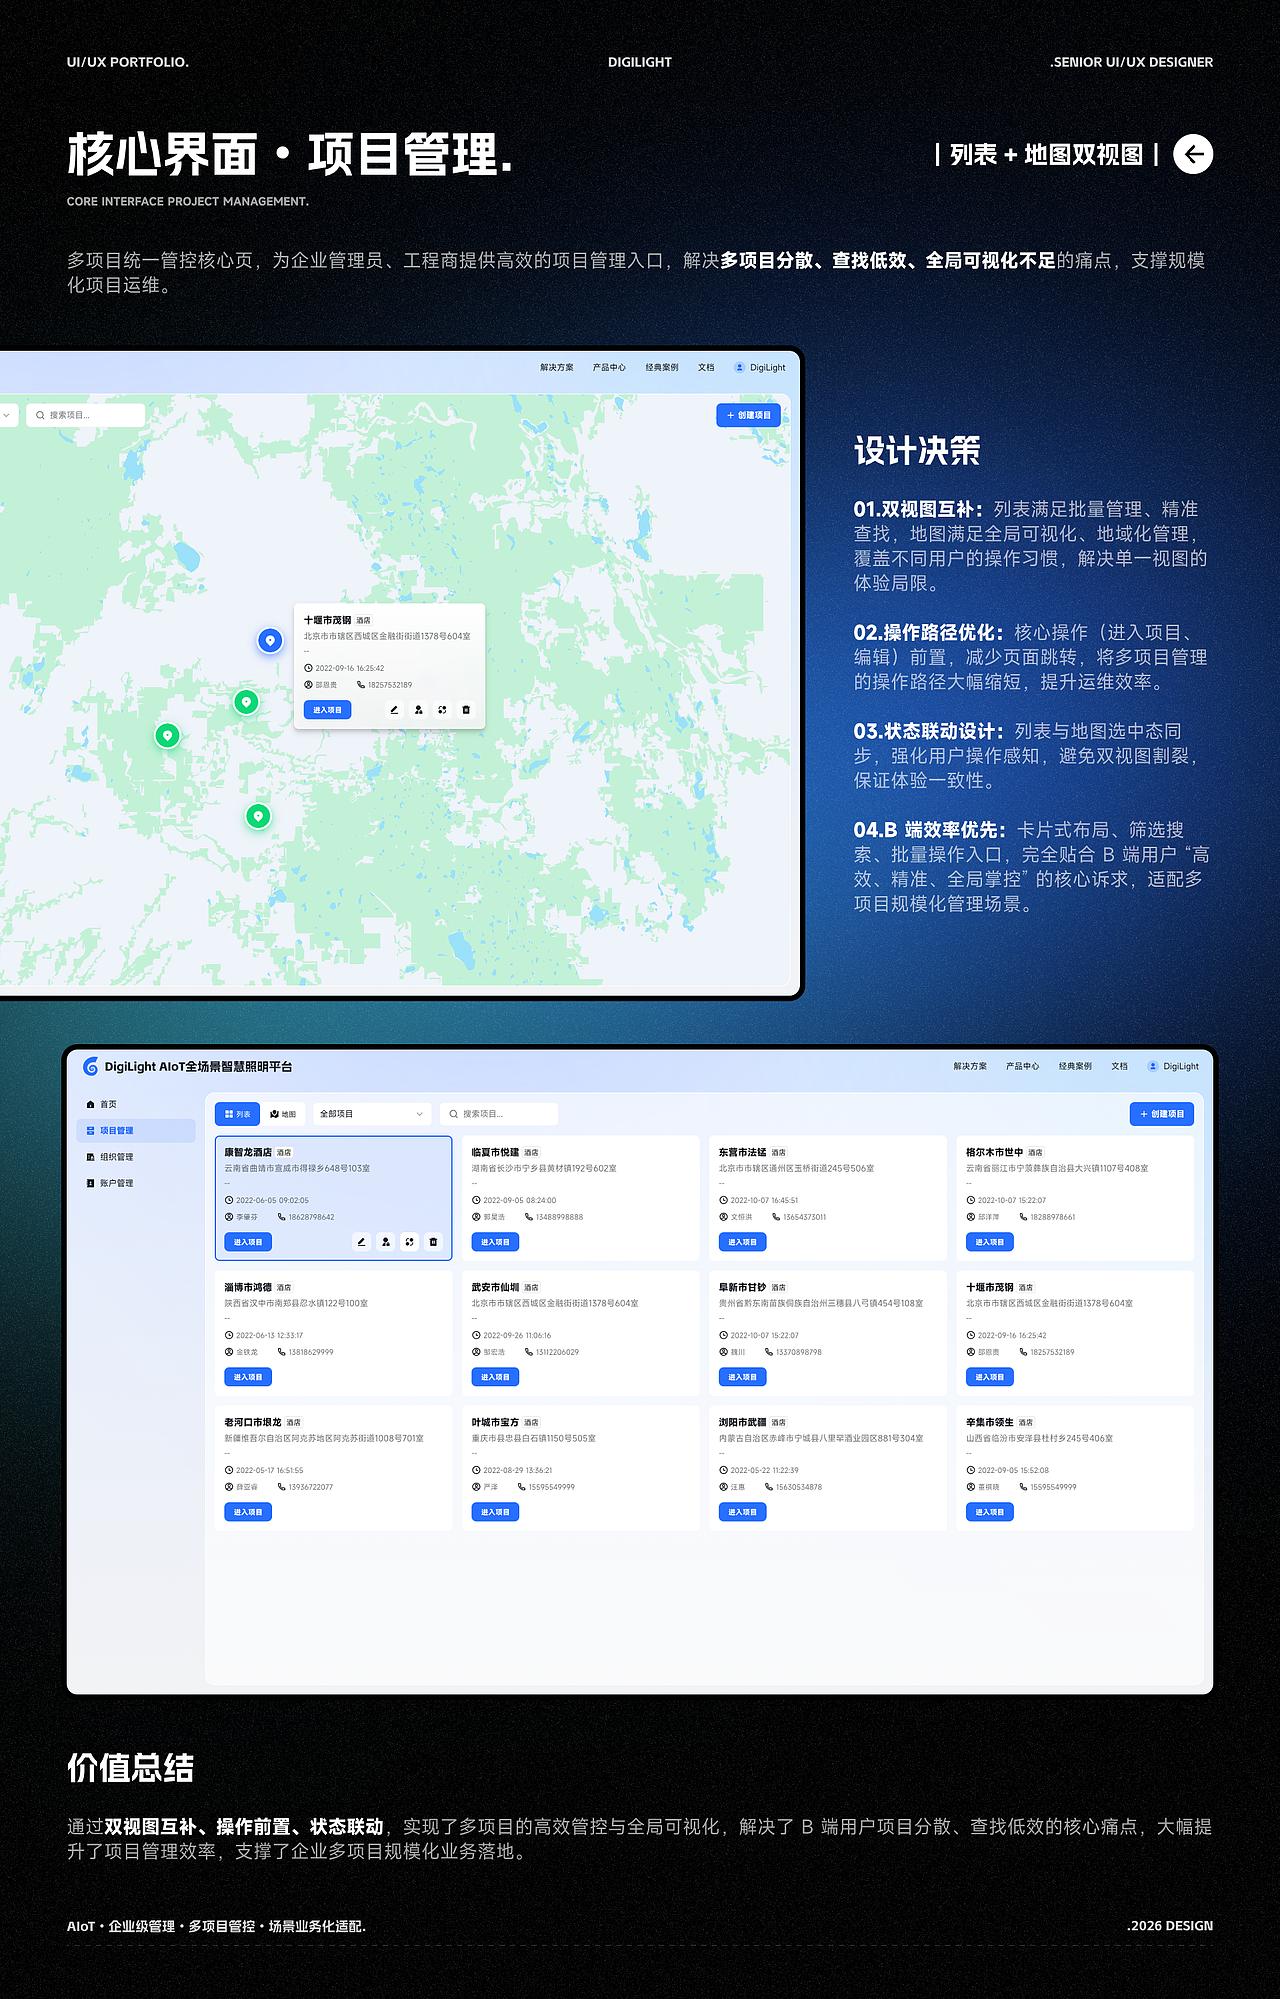The image size is (1280, 1999).
Task: Click the chevron arrow of the 全部项目 dropdown
Action: (x=420, y=1114)
